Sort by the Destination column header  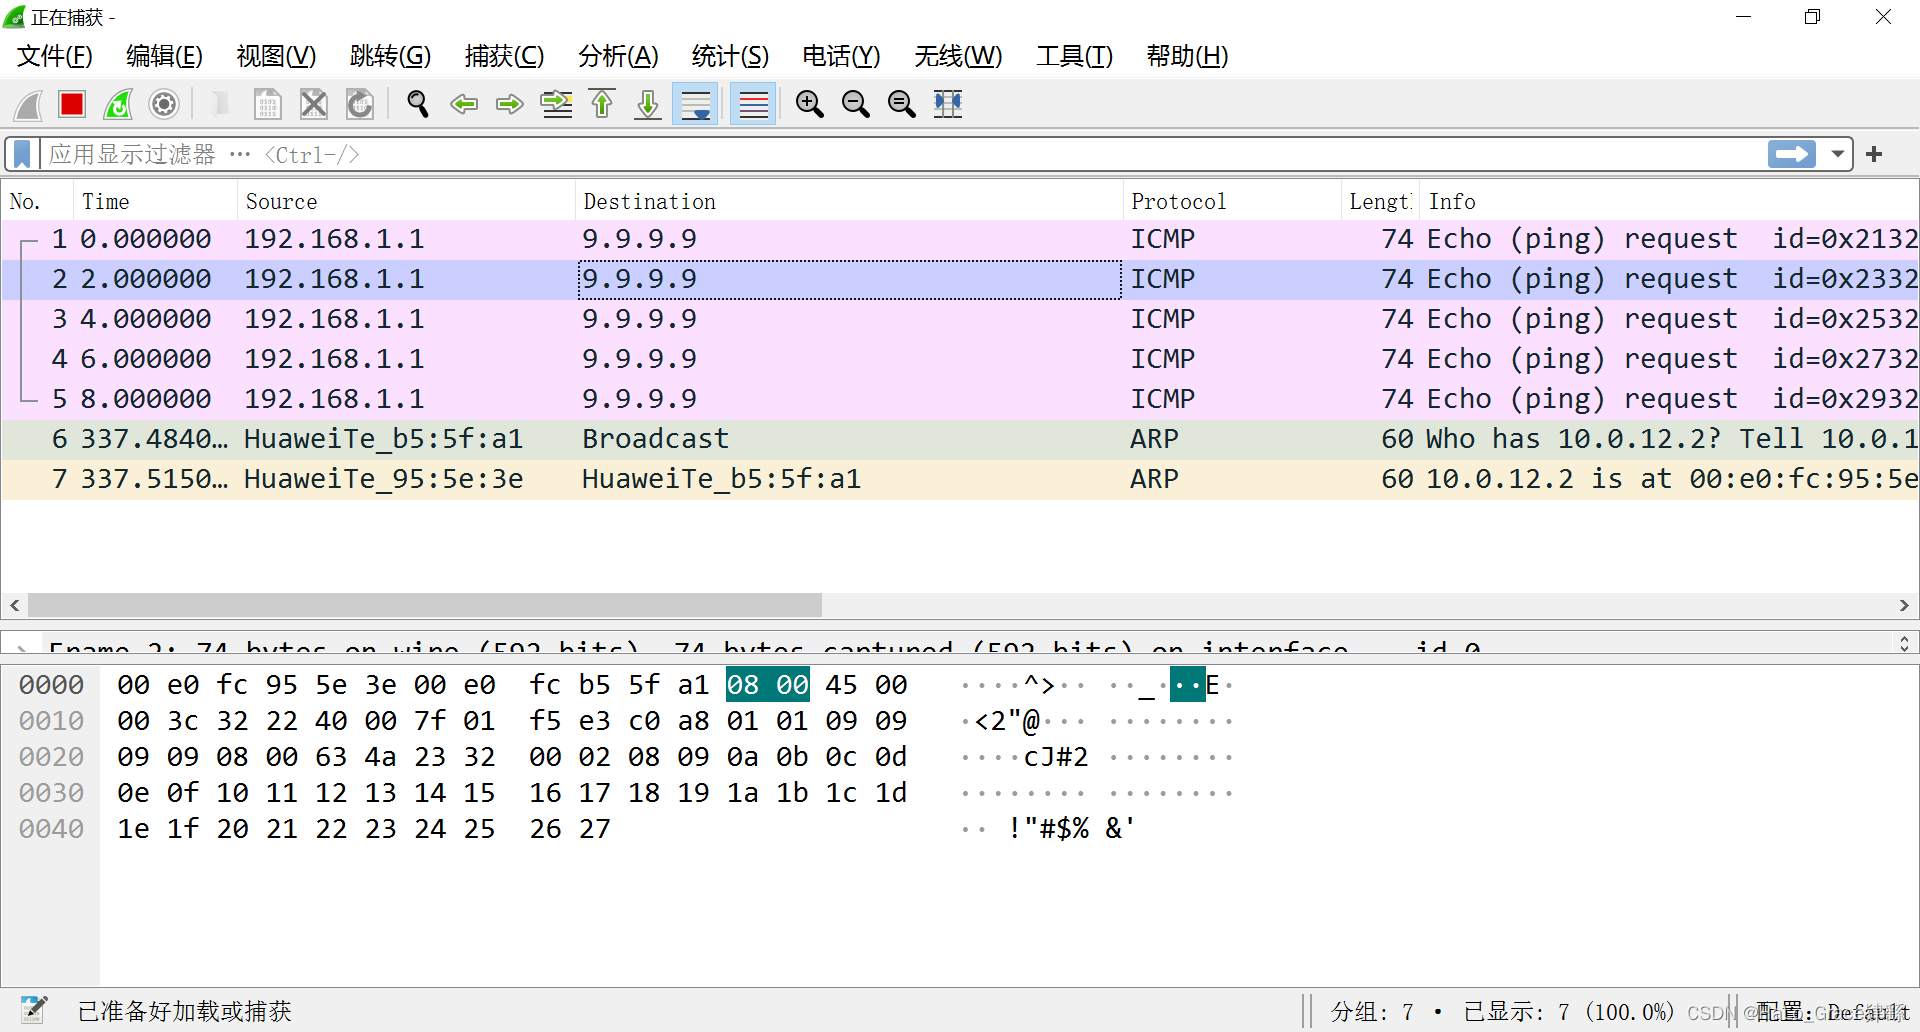pyautogui.click(x=849, y=202)
